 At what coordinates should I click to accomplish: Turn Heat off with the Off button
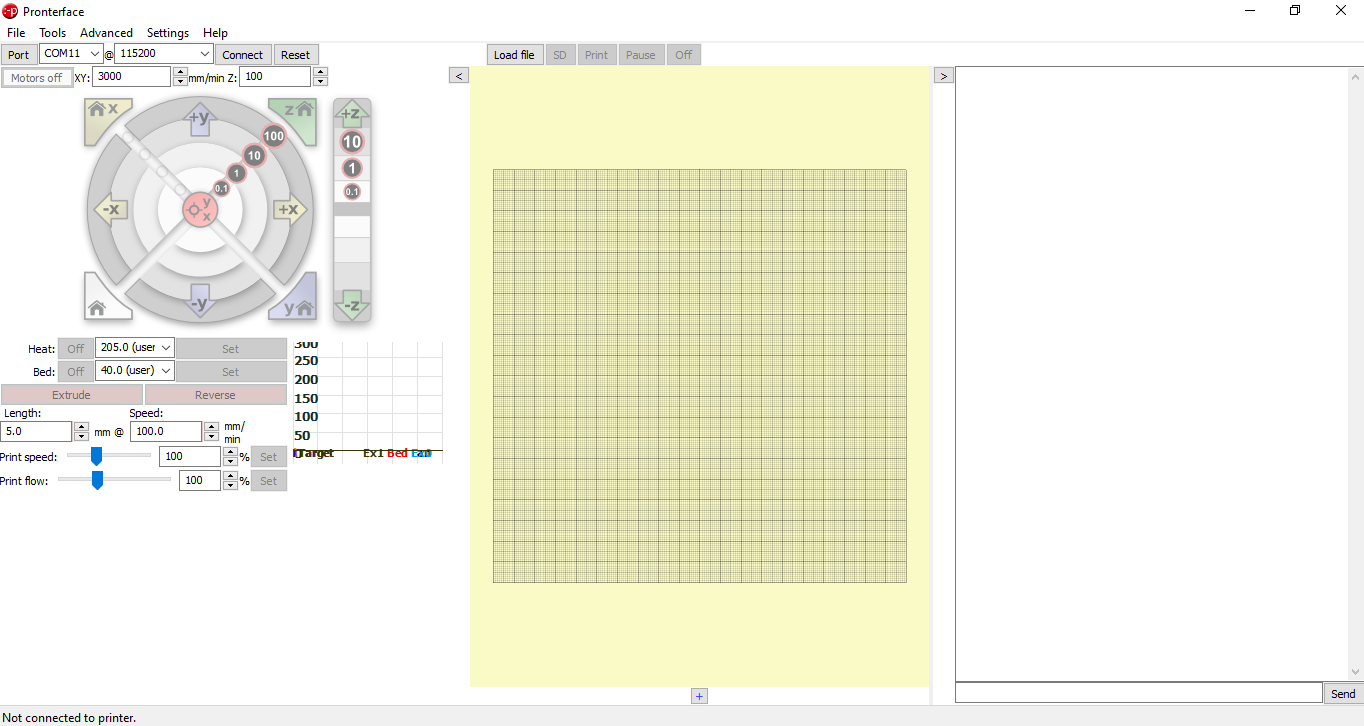[76, 349]
